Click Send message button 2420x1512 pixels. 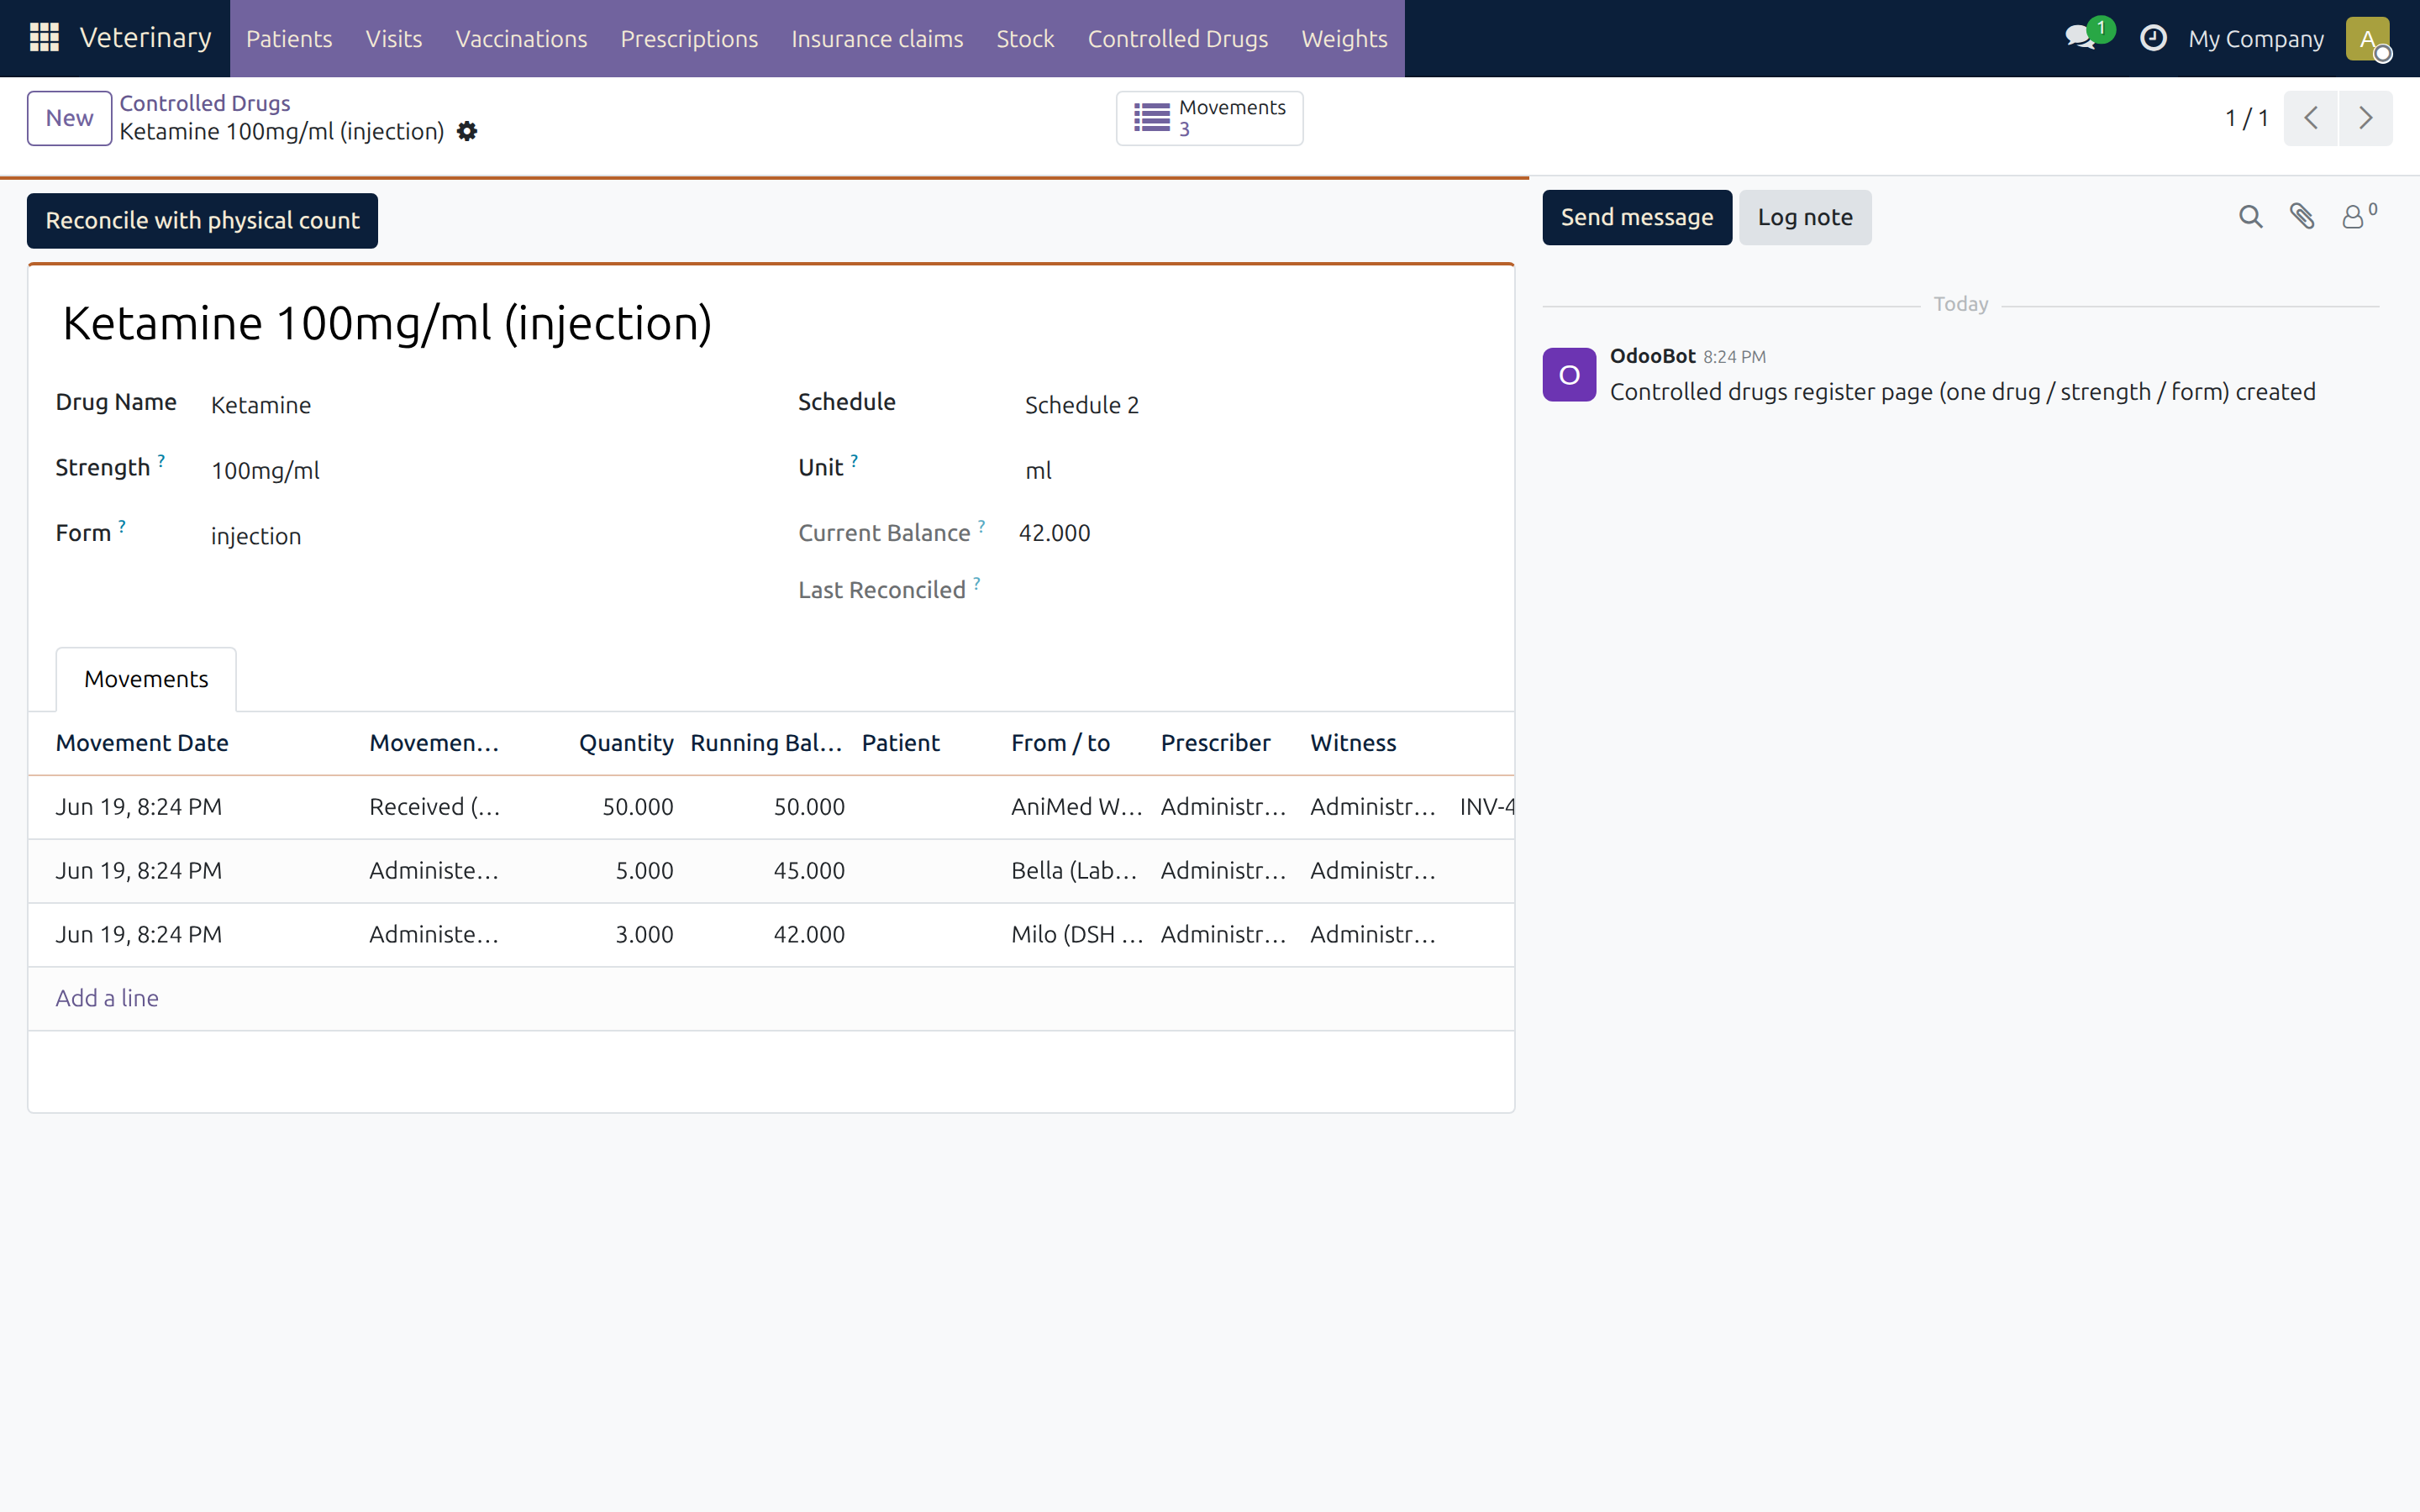(1637, 217)
